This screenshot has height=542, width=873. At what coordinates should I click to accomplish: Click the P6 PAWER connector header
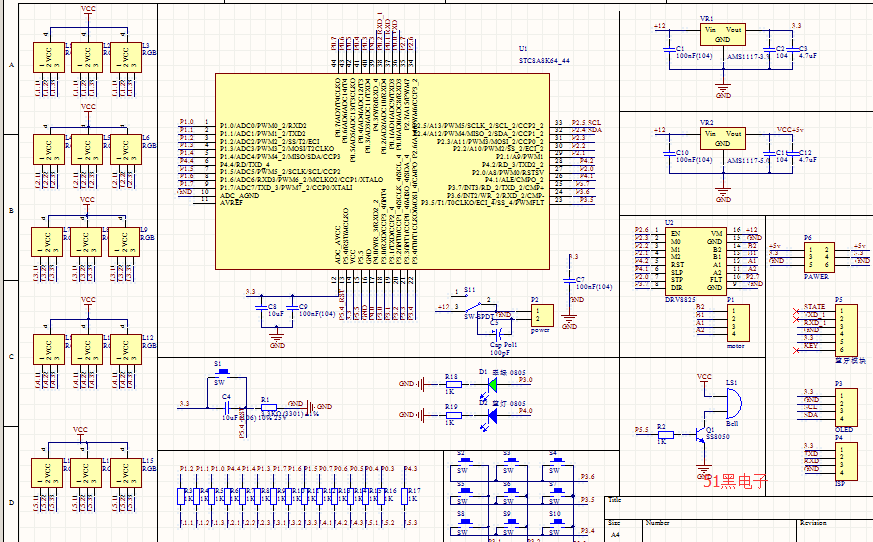coord(821,256)
